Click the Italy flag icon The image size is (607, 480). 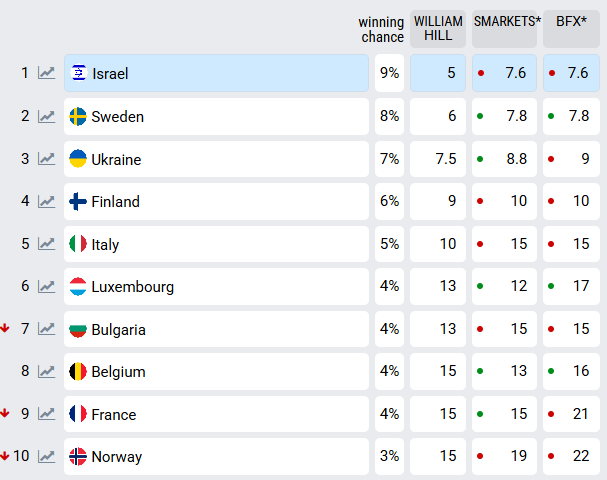[x=77, y=244]
